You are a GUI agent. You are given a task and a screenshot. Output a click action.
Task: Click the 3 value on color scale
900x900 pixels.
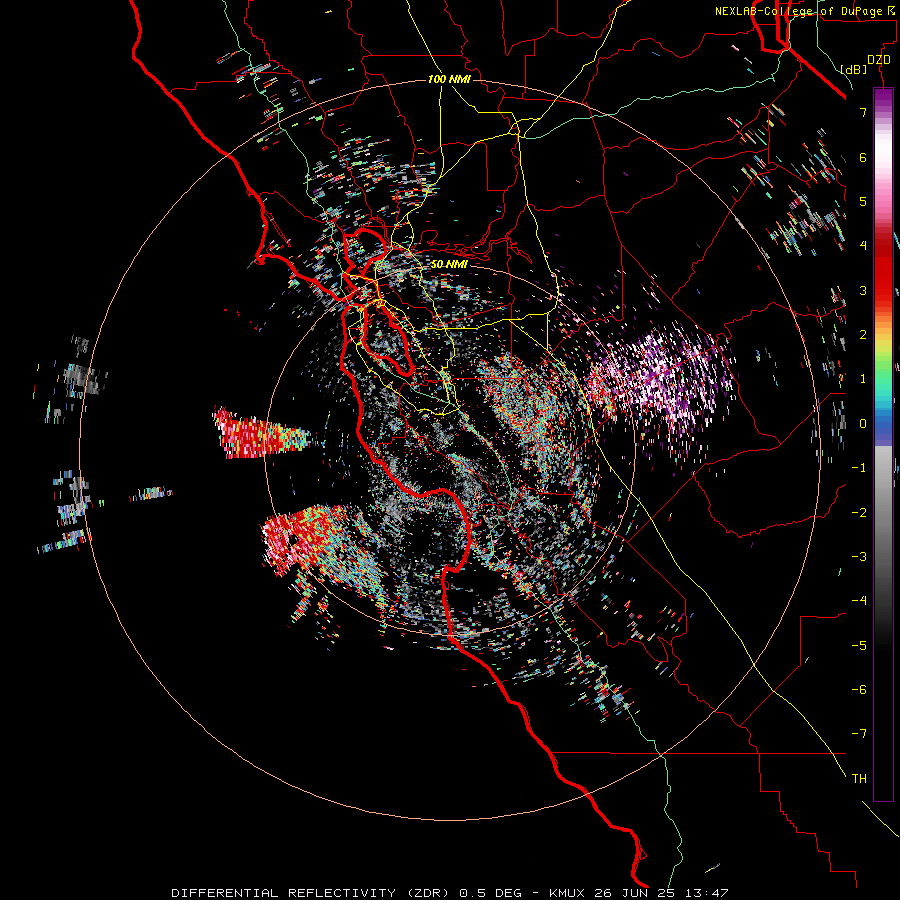tap(863, 290)
